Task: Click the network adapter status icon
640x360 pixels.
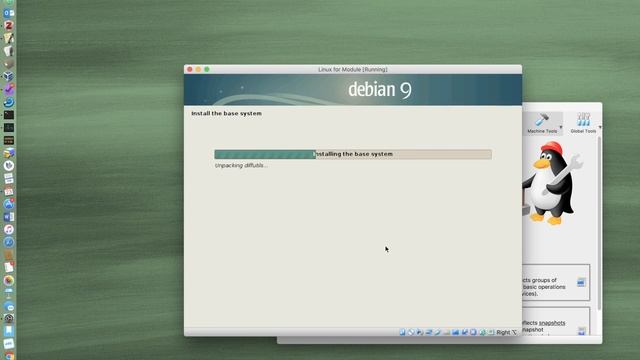Action: point(429,332)
